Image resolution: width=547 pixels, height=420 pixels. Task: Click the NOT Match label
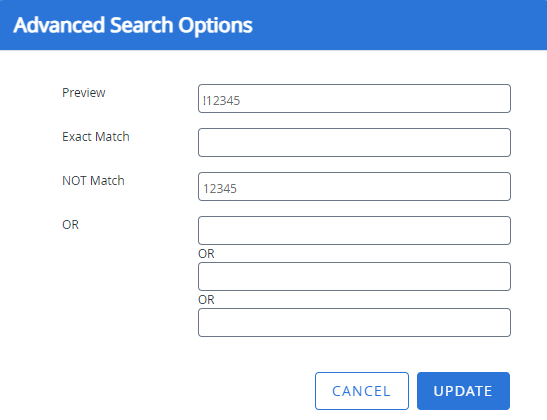(x=93, y=181)
